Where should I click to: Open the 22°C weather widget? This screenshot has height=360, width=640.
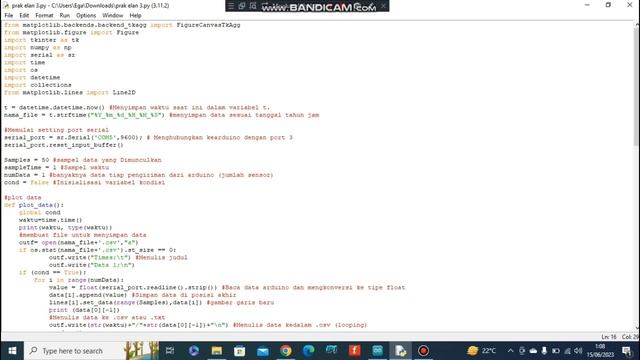pos(482,351)
